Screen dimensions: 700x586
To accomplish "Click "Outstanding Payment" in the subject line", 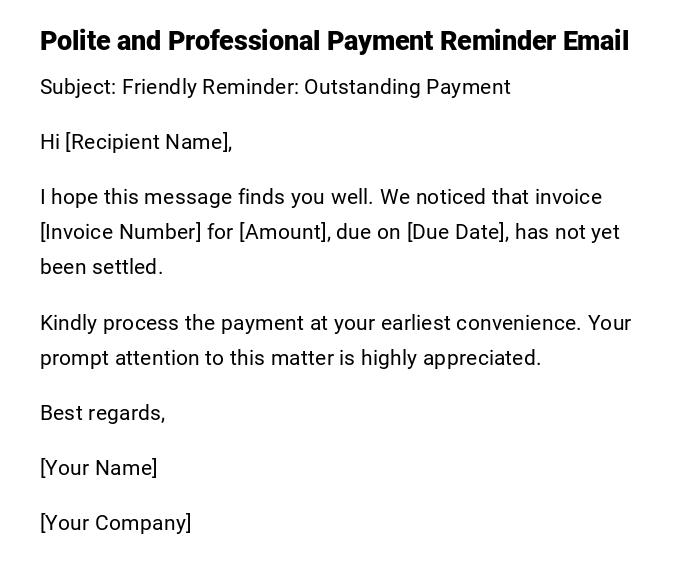I will [x=407, y=87].
